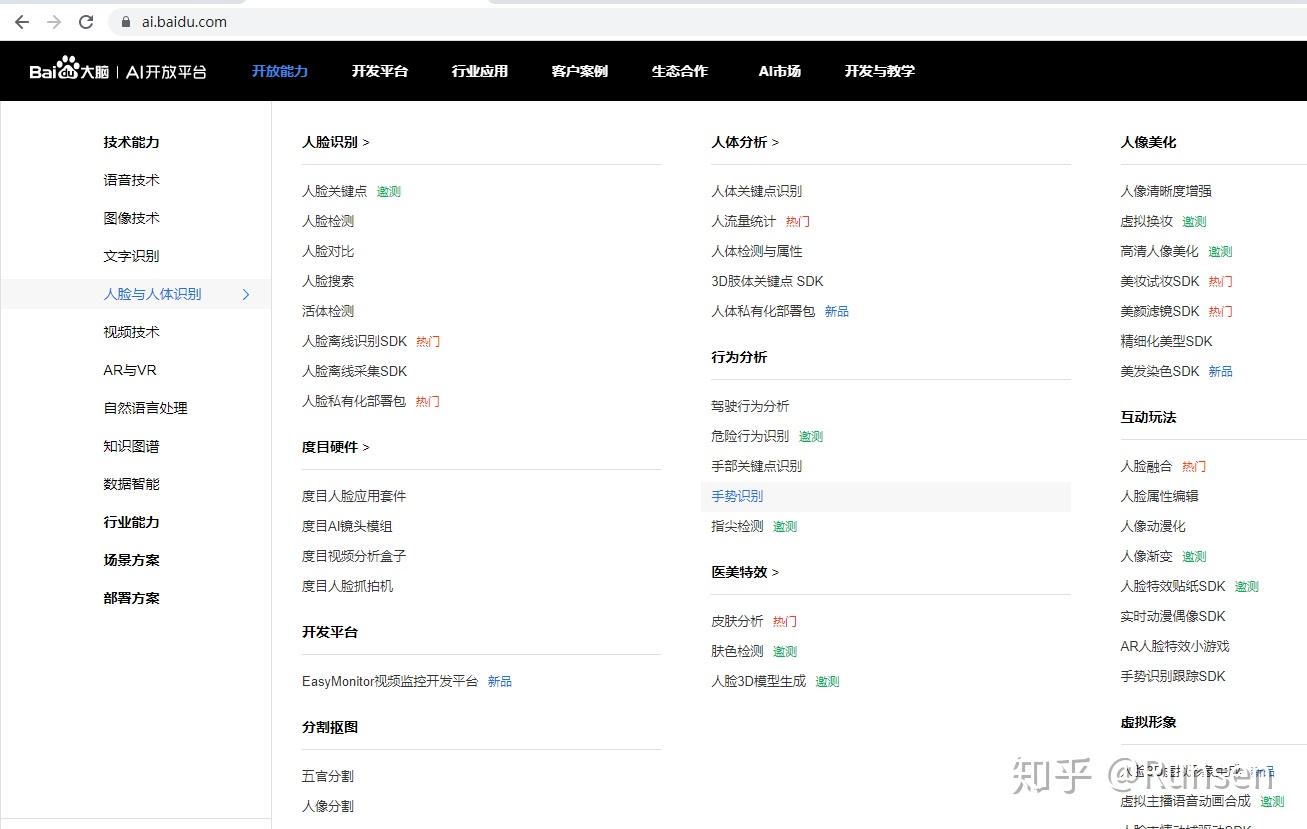The height and width of the screenshot is (829, 1307).
Task: Open the 人脸检测 link
Action: point(328,221)
